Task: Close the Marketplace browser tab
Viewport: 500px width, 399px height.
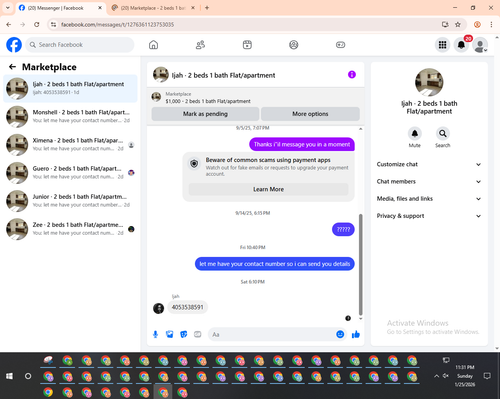Action: click(193, 8)
